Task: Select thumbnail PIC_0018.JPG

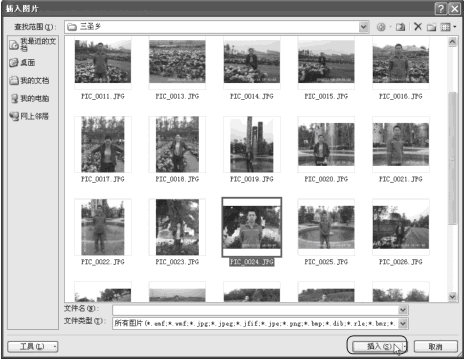Action: 177,144
